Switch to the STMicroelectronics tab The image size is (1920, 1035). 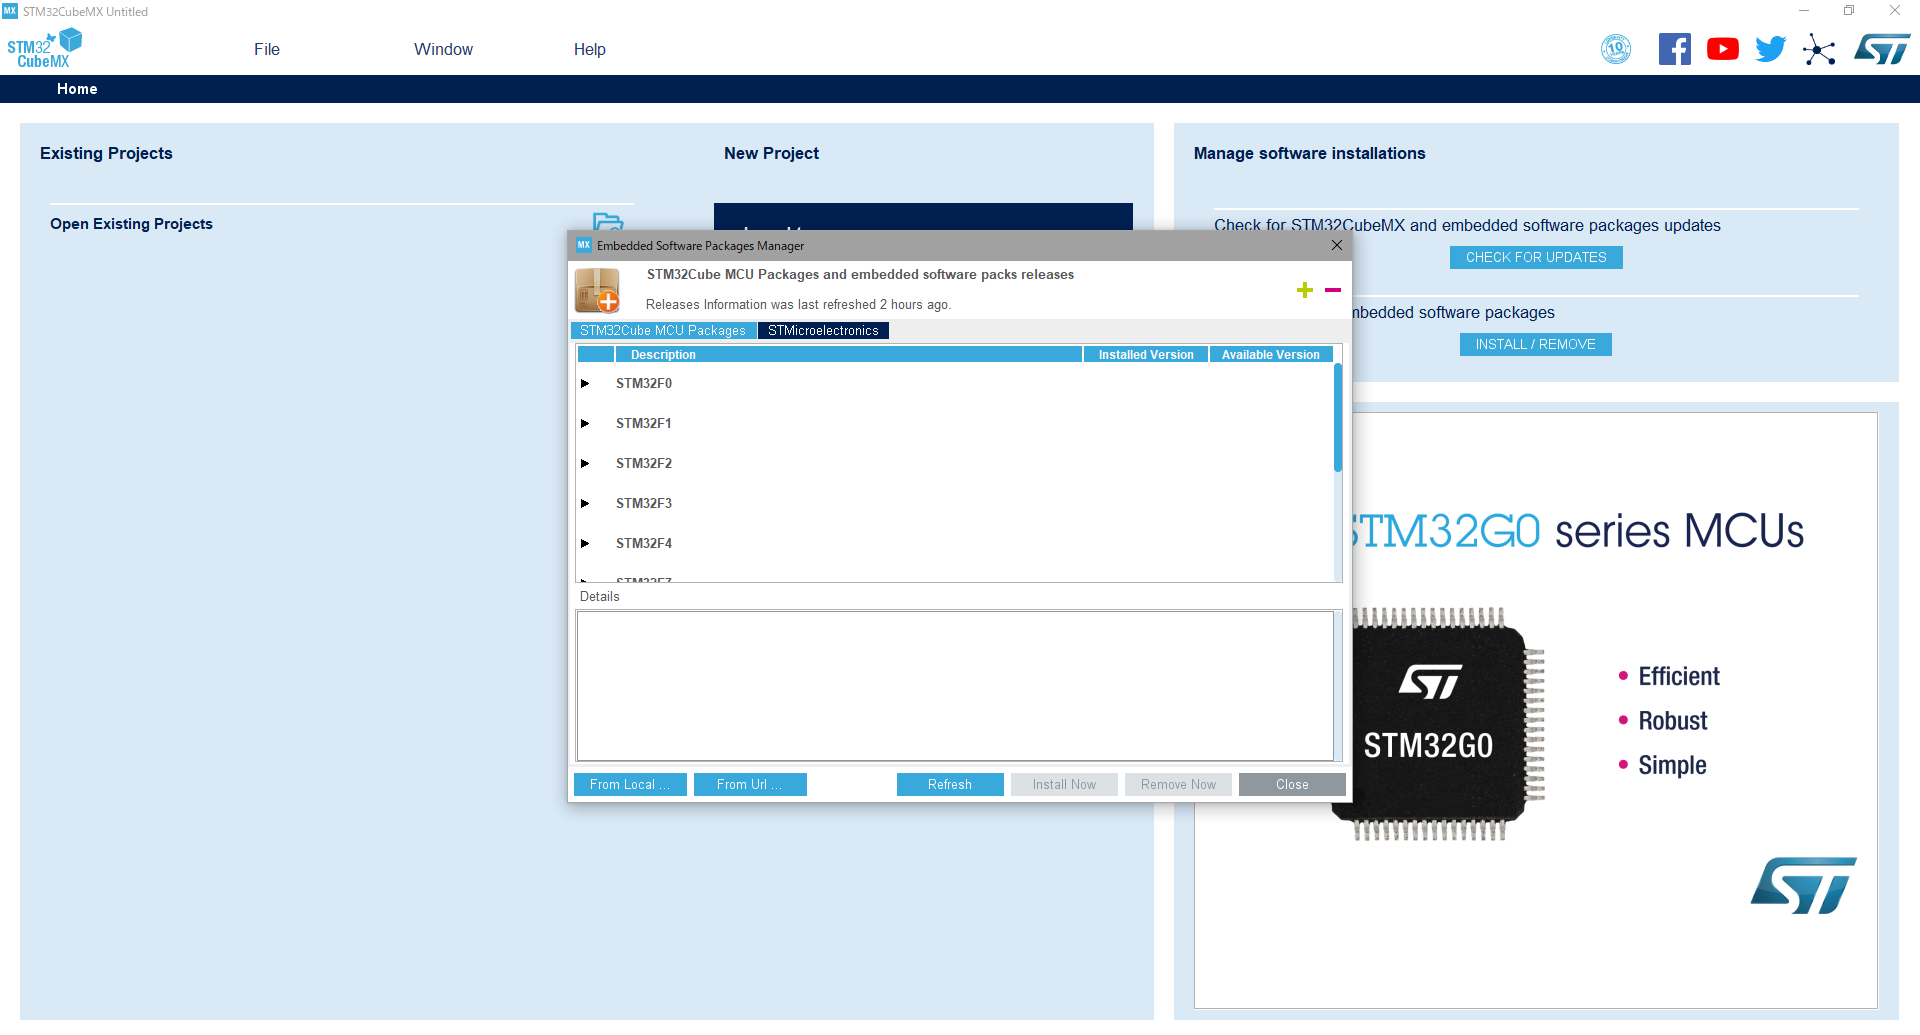pos(822,330)
